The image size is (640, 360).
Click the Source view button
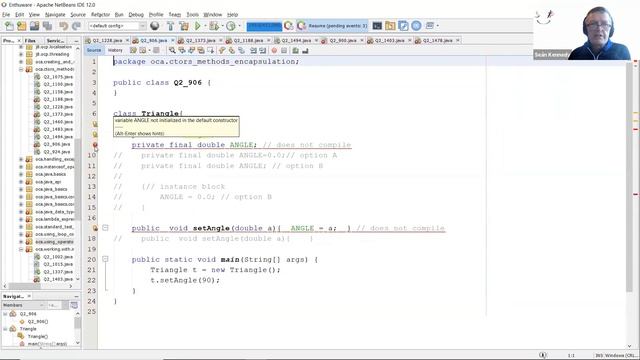pos(93,50)
